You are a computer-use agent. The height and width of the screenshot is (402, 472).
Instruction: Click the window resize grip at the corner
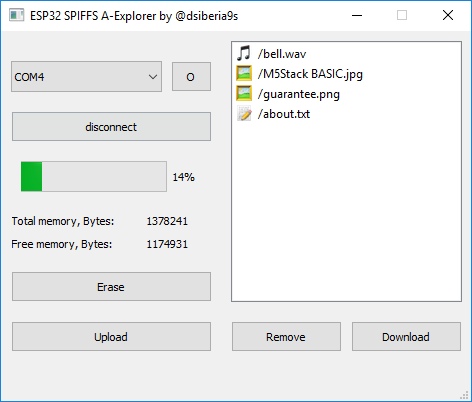pyautogui.click(x=464, y=395)
